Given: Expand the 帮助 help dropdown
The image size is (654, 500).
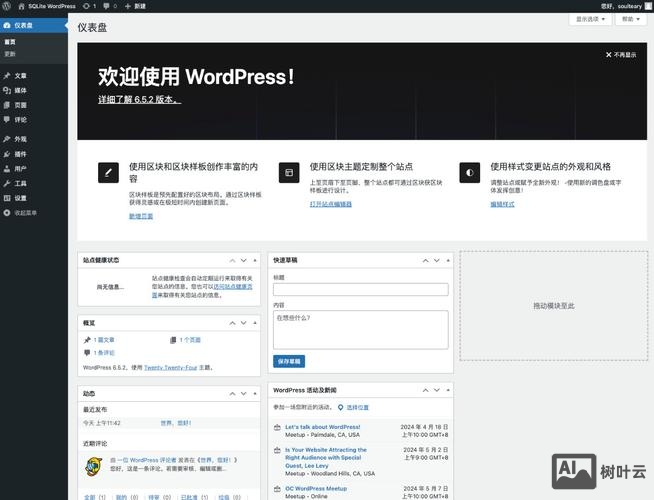Looking at the screenshot, I should tap(631, 19).
